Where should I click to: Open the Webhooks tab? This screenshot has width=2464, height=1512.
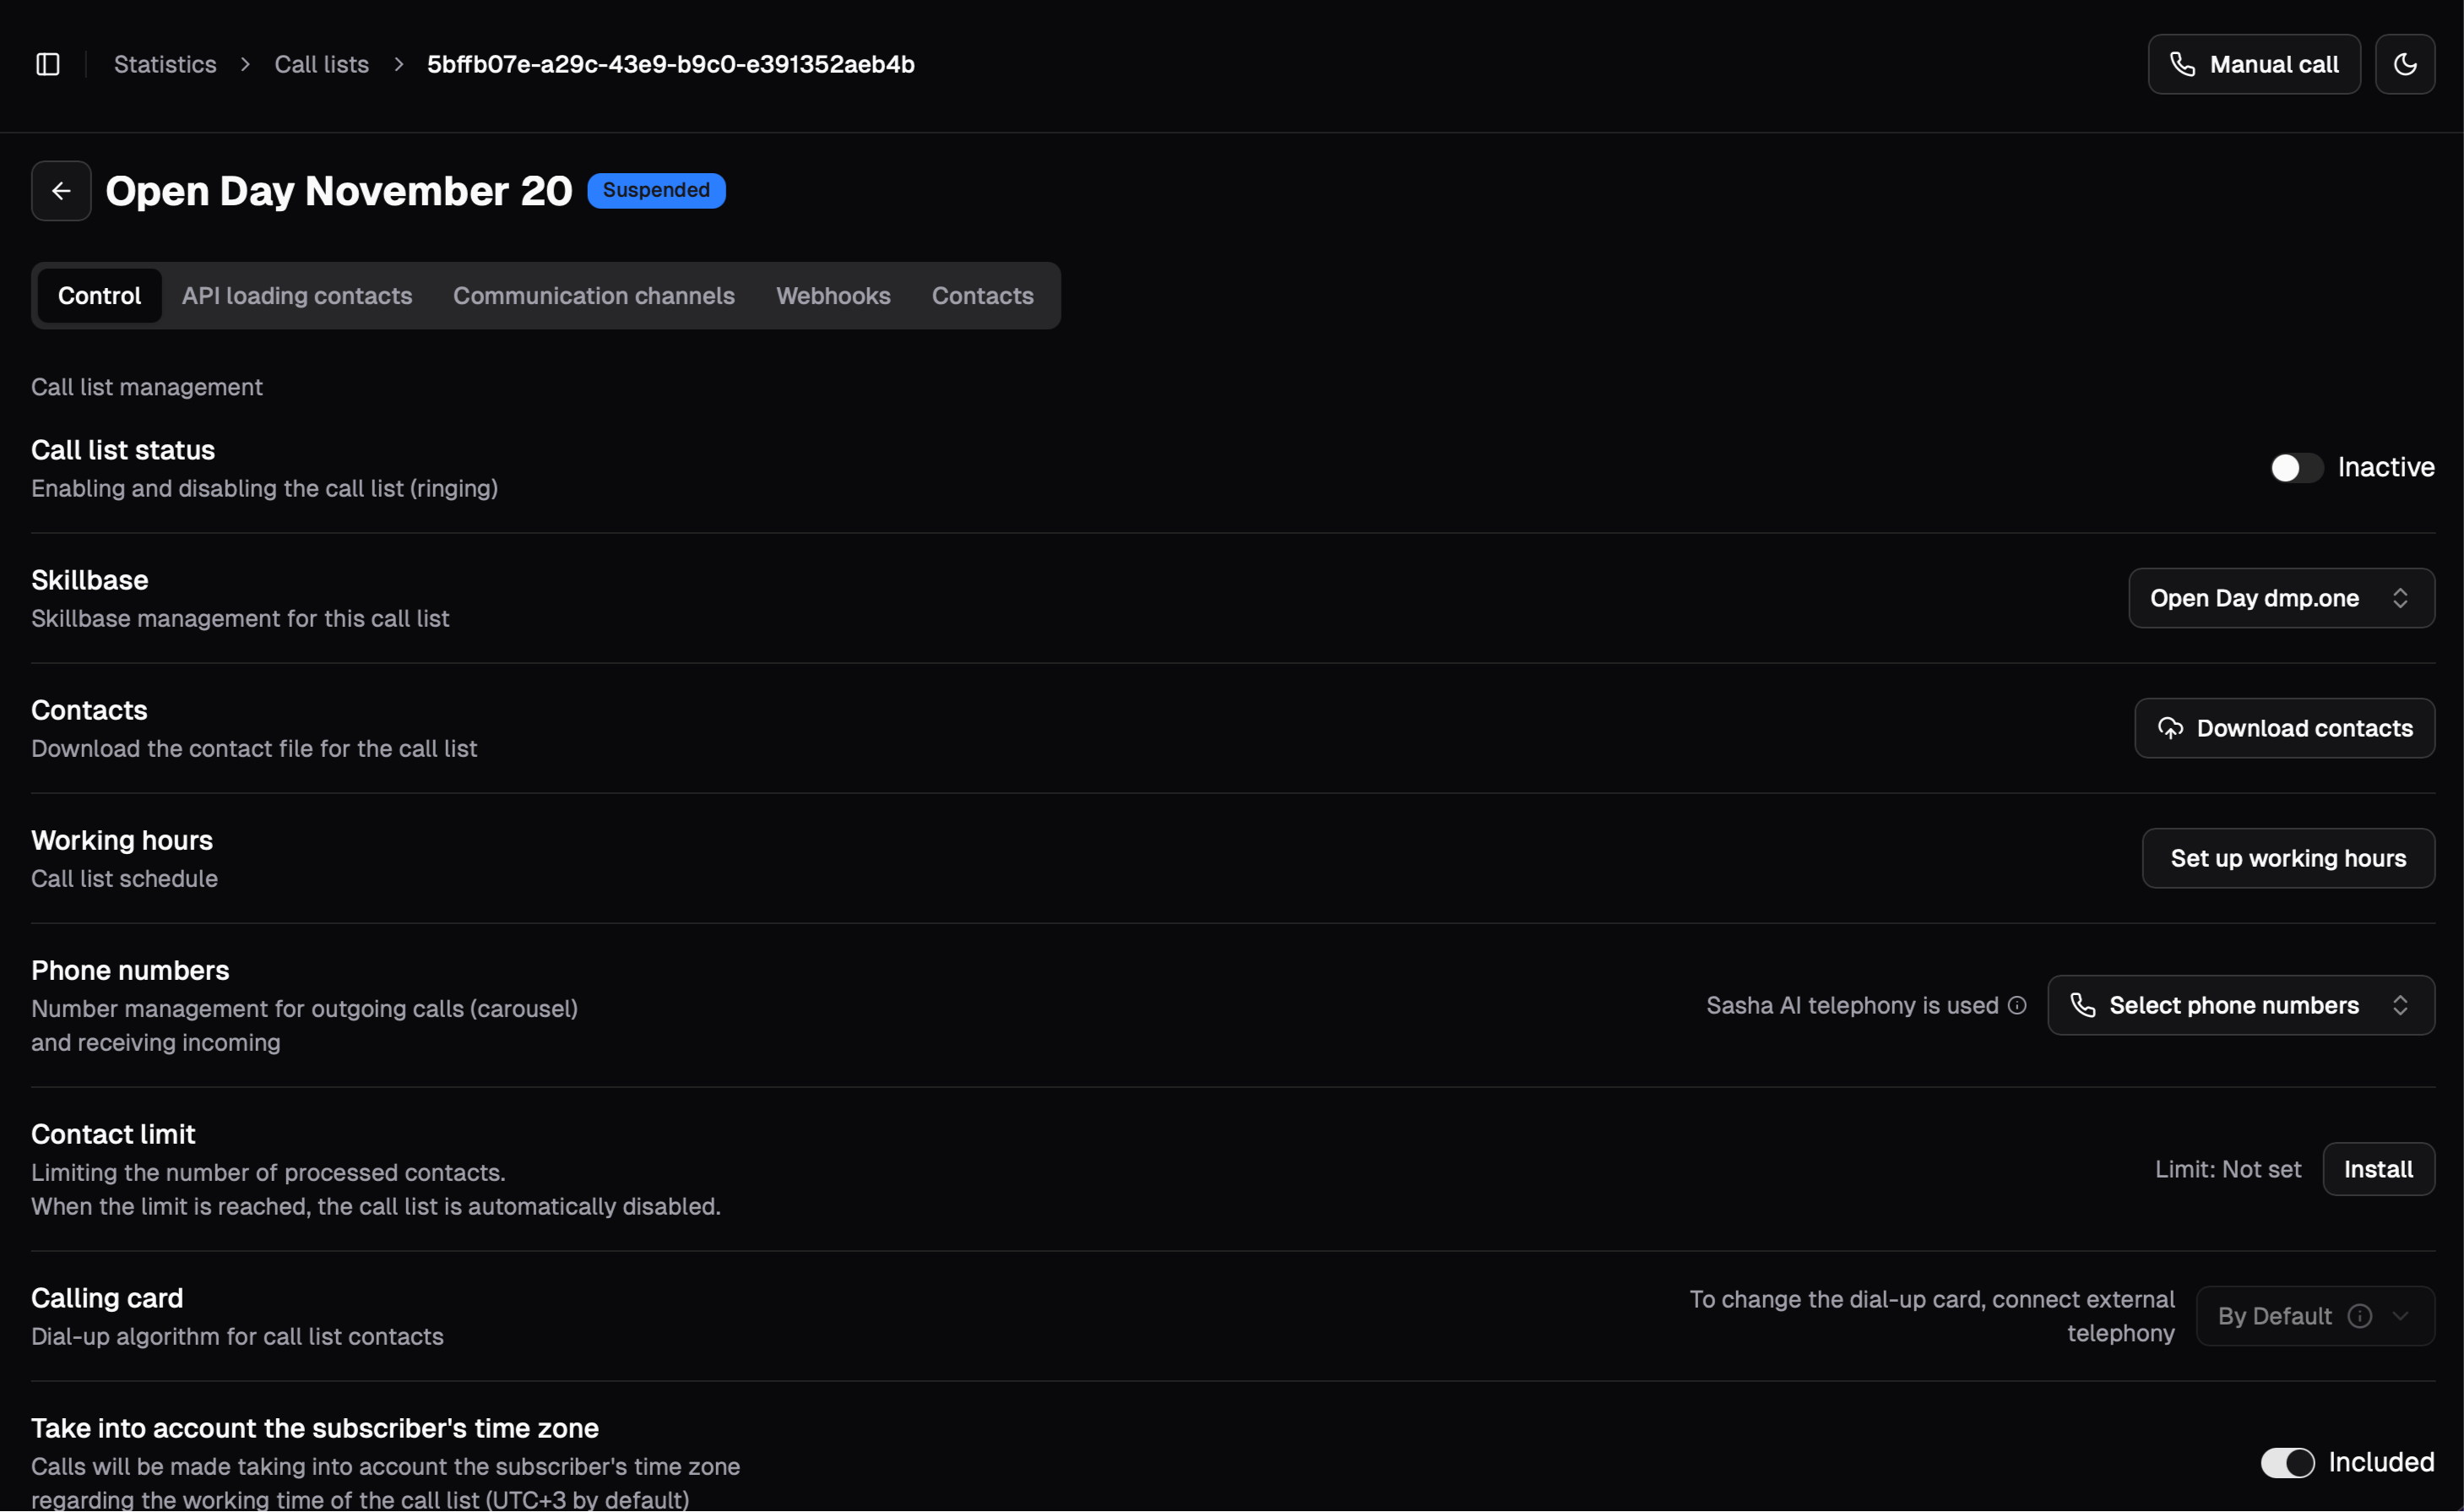[833, 296]
